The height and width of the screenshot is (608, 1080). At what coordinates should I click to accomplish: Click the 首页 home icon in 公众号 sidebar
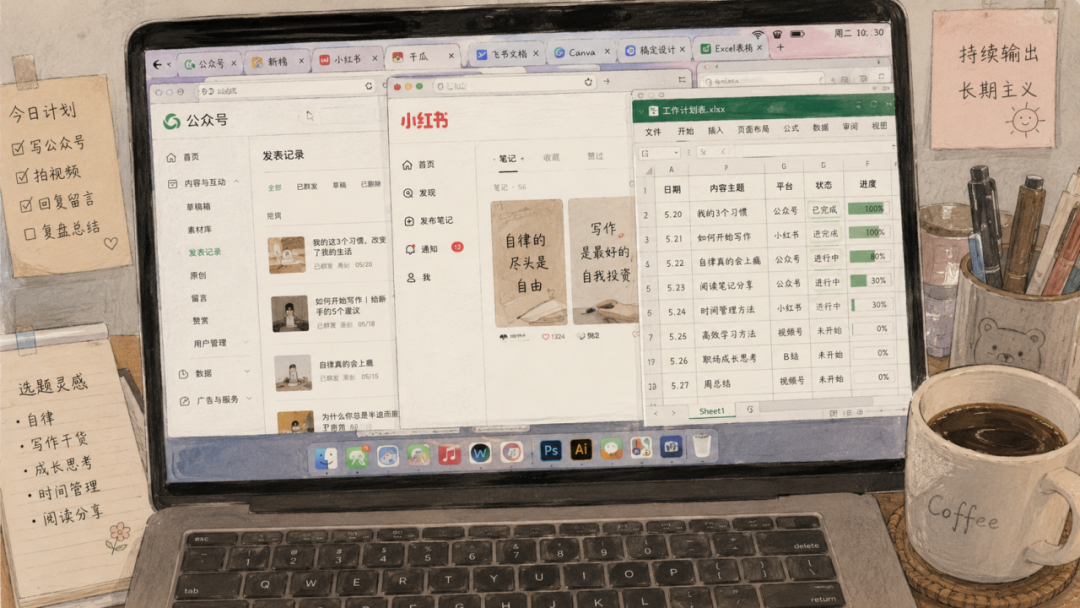(x=171, y=158)
